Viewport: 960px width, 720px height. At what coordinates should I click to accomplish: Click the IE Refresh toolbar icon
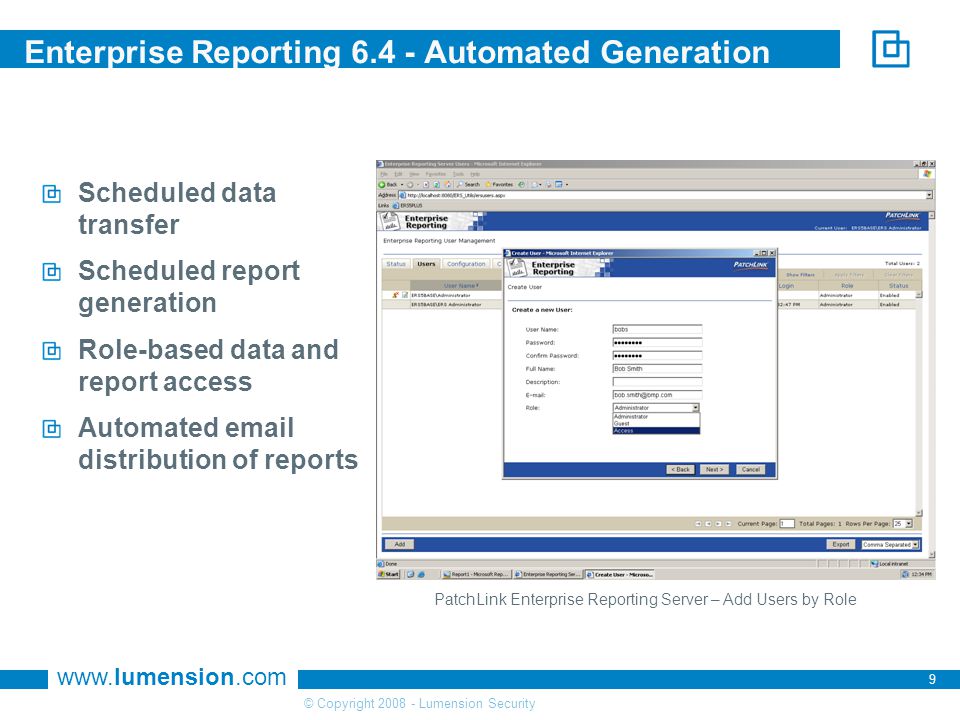(437, 184)
